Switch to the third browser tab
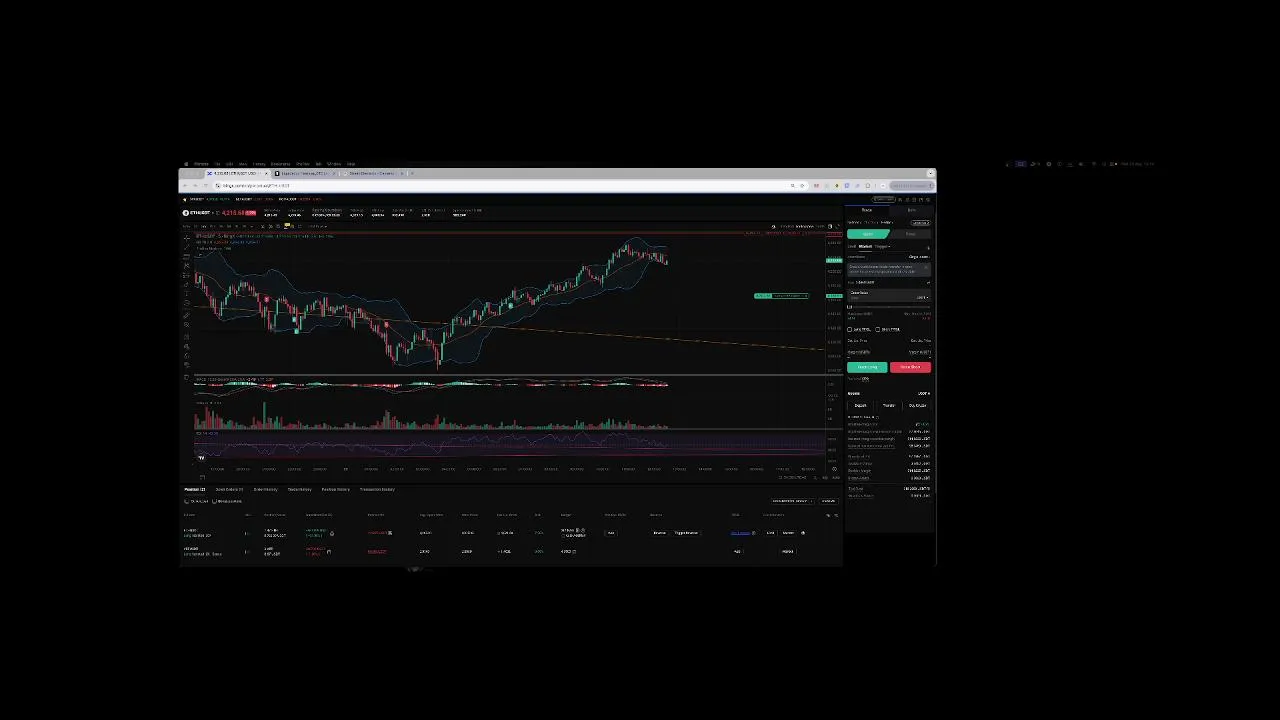The image size is (1280, 720). (x=372, y=173)
